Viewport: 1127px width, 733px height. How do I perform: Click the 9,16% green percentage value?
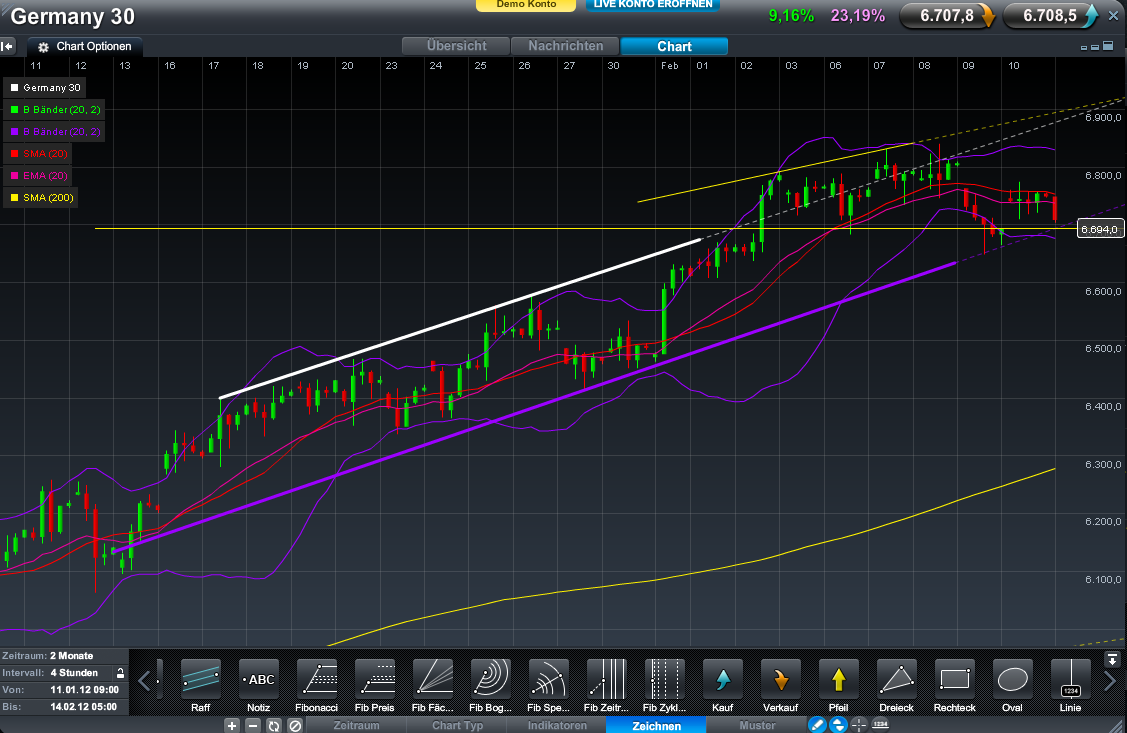click(791, 16)
